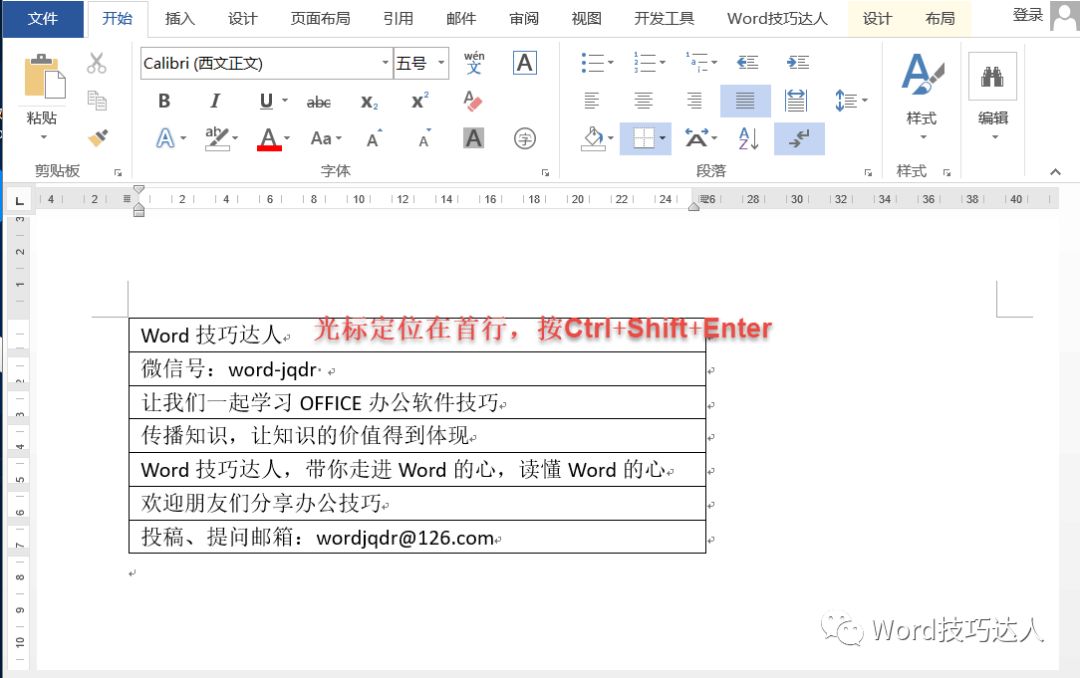Image resolution: width=1080 pixels, height=678 pixels.
Task: Switch to the 页面布局 tab
Action: click(320, 19)
